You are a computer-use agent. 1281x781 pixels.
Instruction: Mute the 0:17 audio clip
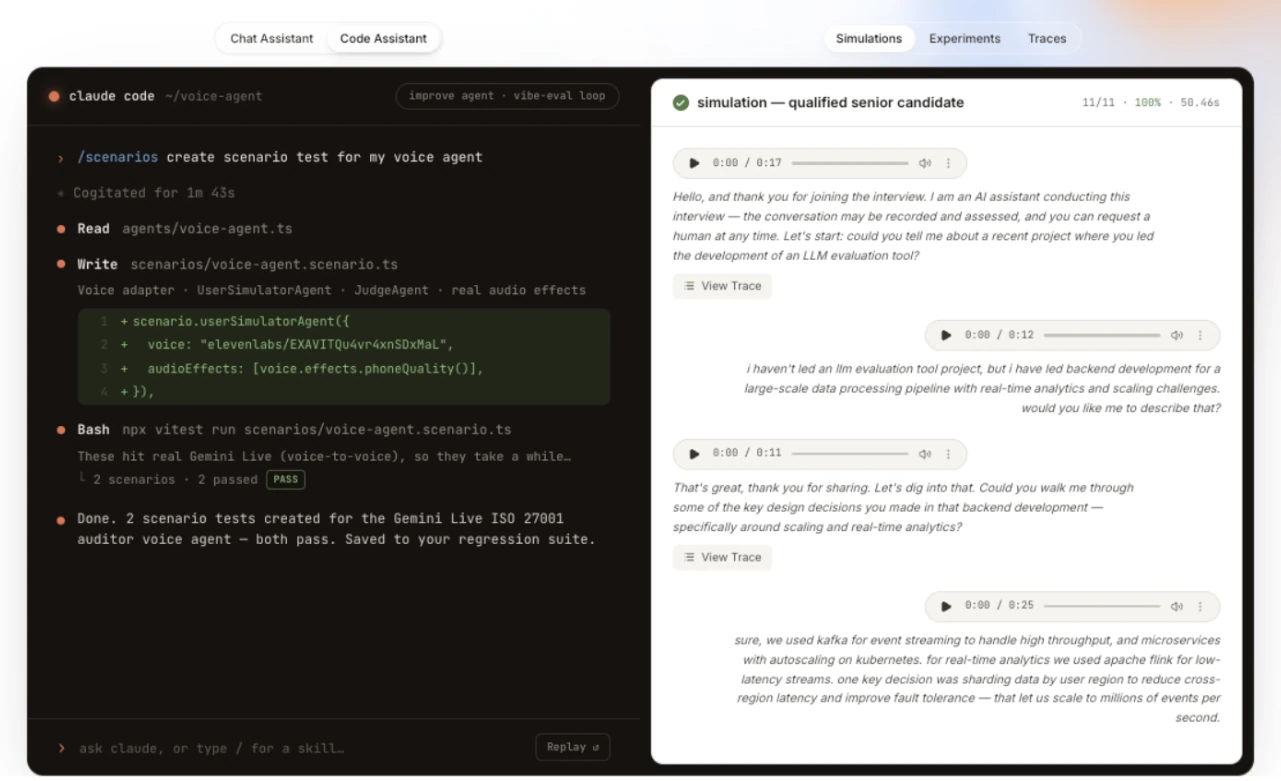[x=924, y=163]
